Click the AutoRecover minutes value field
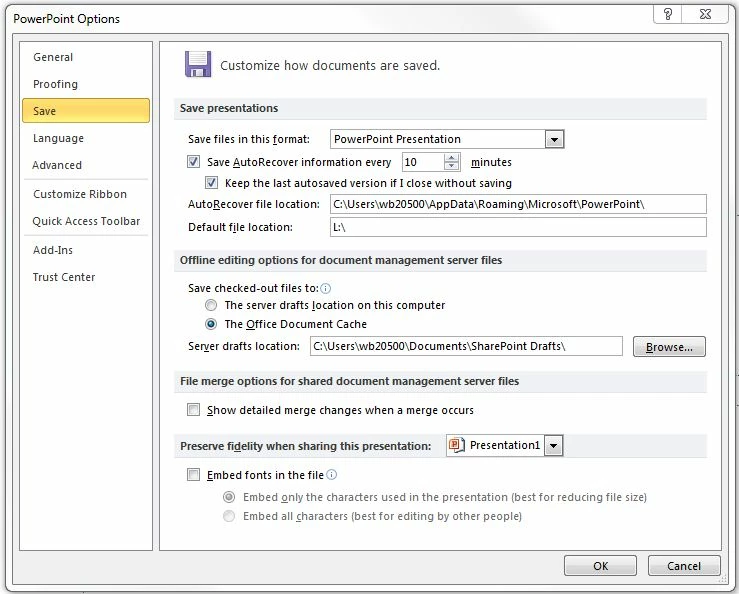 [423, 162]
